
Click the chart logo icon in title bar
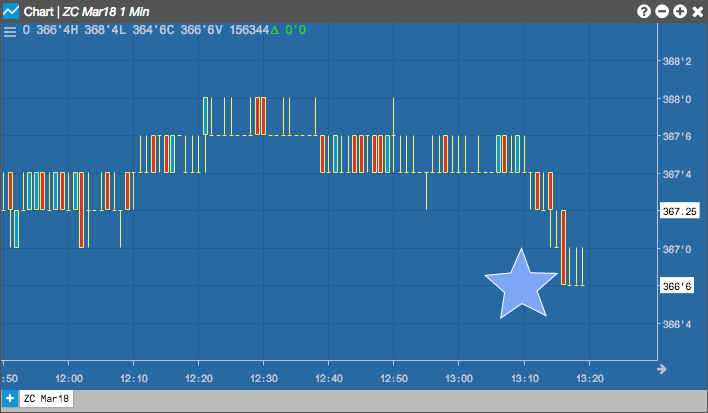[x=11, y=11]
